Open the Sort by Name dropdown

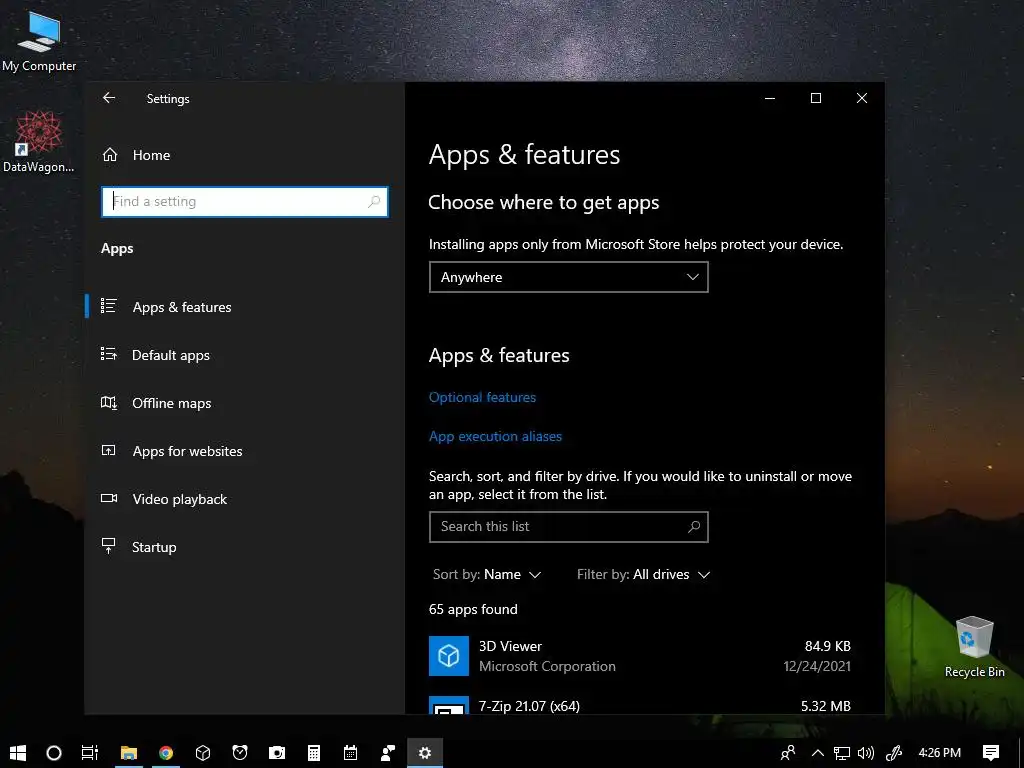(487, 575)
